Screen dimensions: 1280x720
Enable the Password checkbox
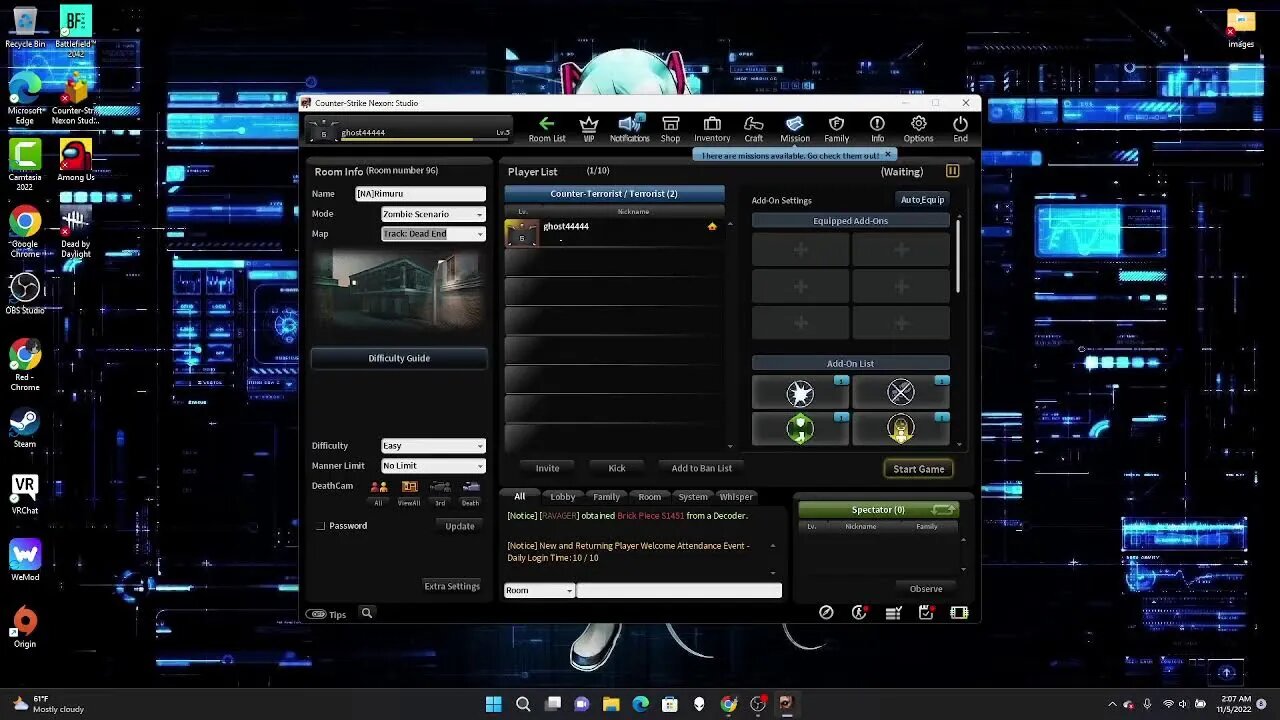(321, 526)
